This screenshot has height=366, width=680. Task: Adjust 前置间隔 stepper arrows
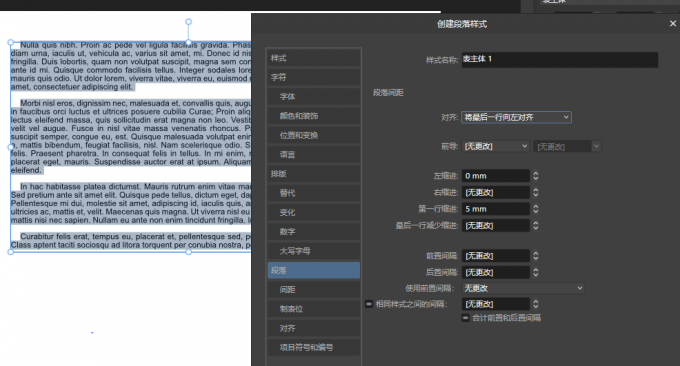pos(536,256)
